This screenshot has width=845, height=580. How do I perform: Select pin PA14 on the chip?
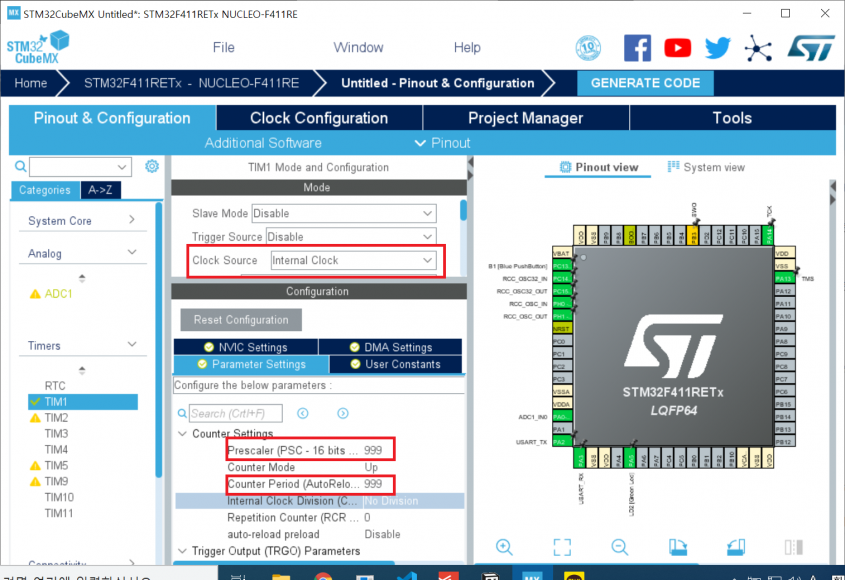click(768, 235)
